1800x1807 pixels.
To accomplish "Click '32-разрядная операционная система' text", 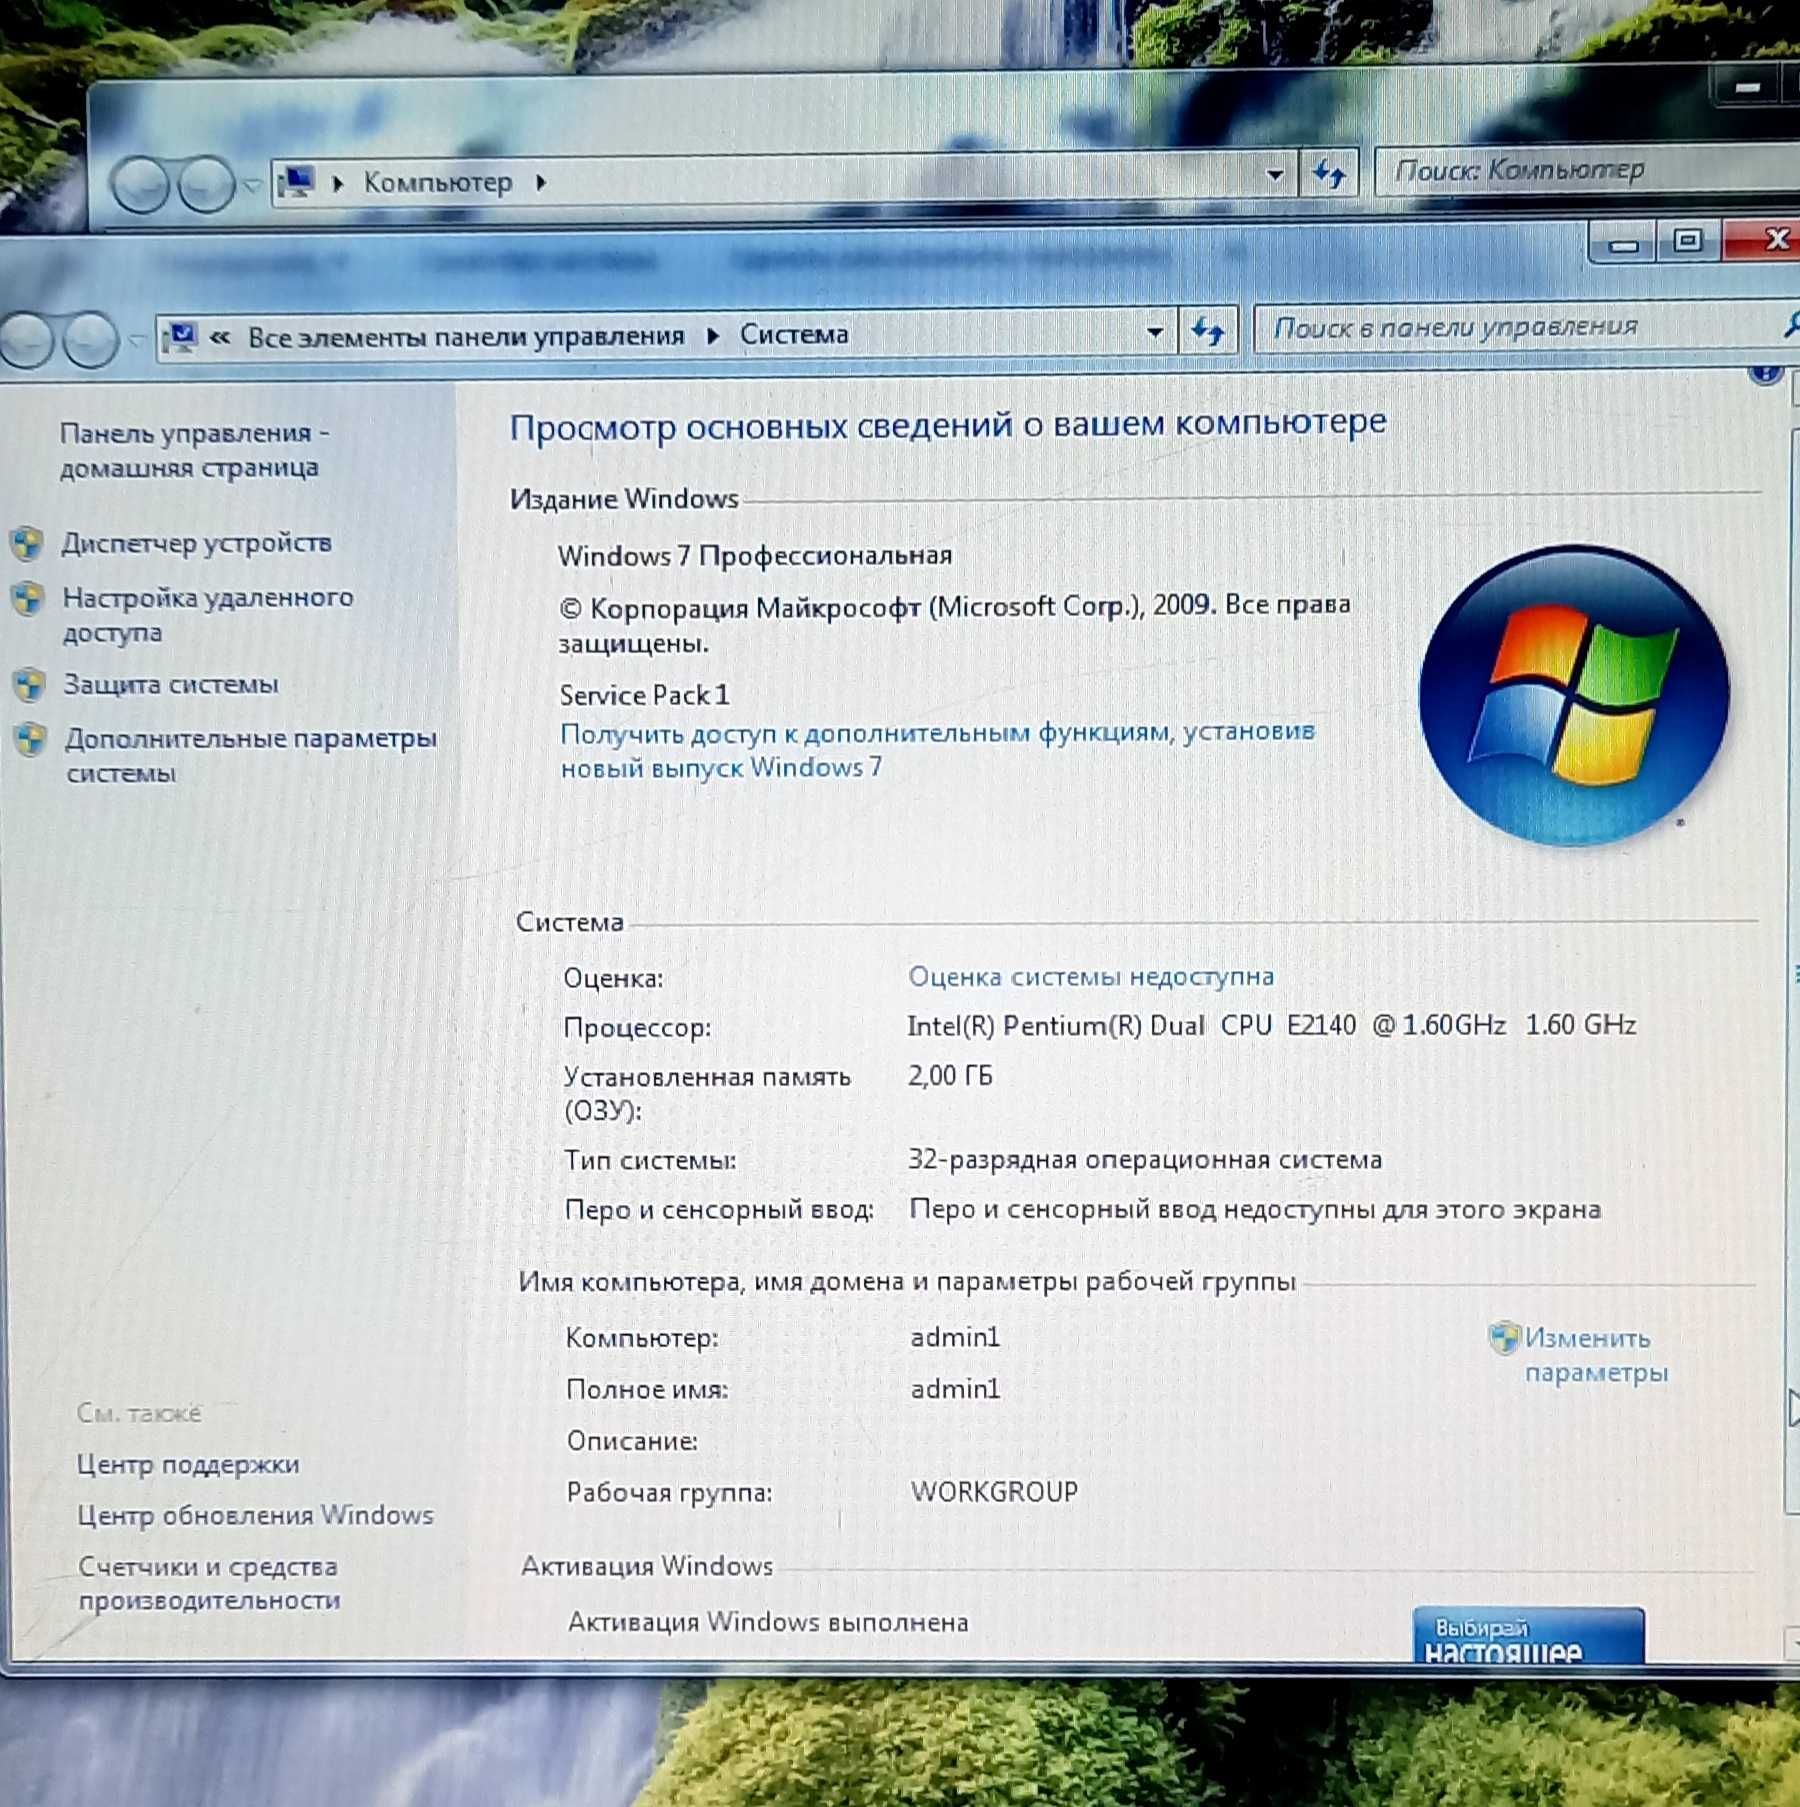I will click(x=1145, y=1160).
